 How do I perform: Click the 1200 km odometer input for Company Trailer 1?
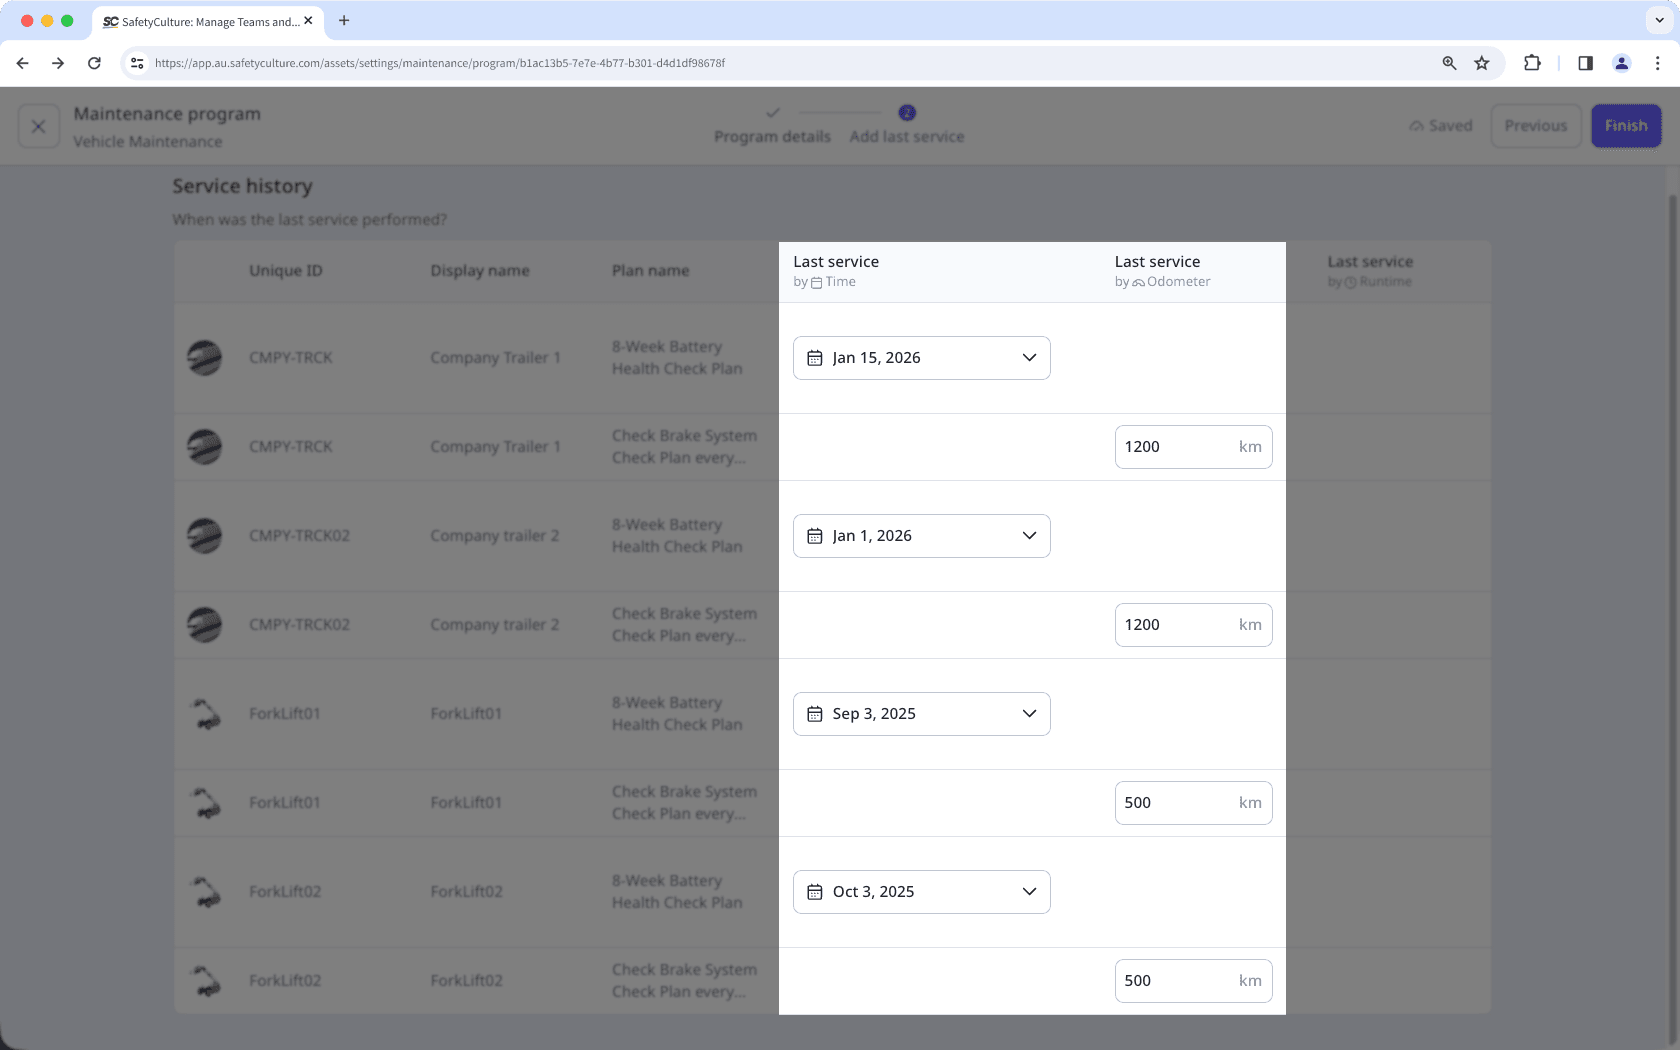click(x=1193, y=447)
